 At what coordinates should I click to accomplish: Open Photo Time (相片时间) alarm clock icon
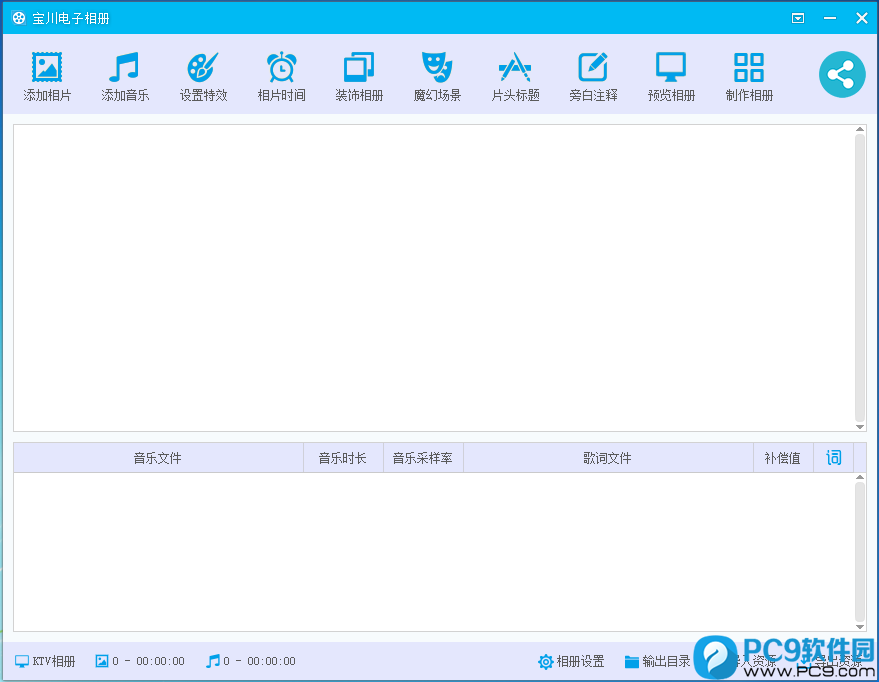tap(281, 68)
